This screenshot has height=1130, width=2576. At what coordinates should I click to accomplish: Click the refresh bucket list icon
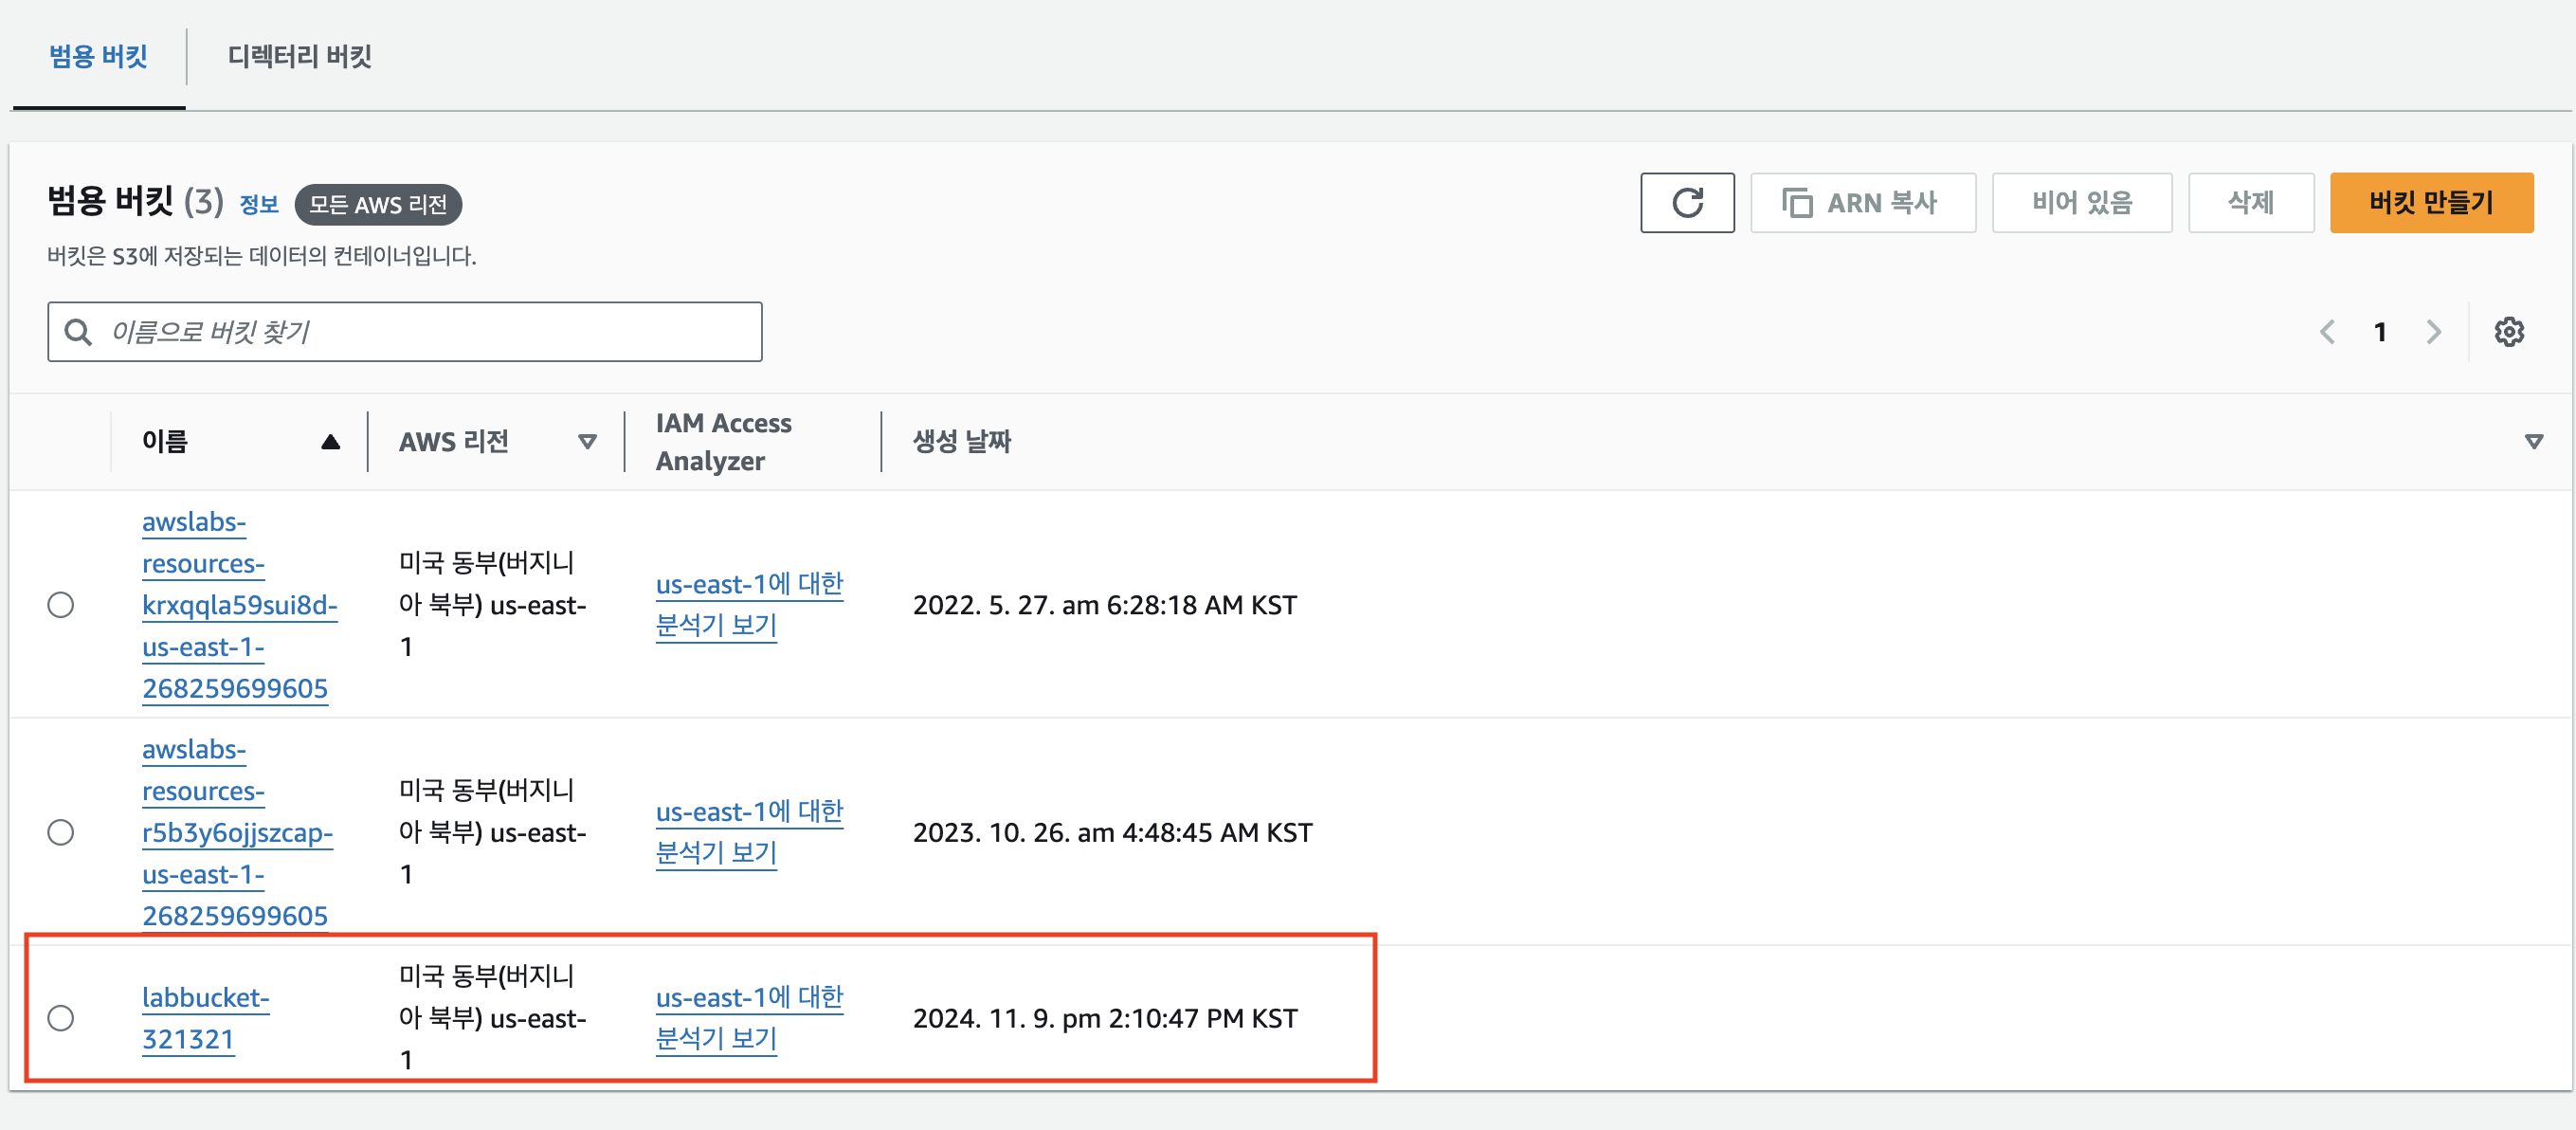coord(1686,203)
